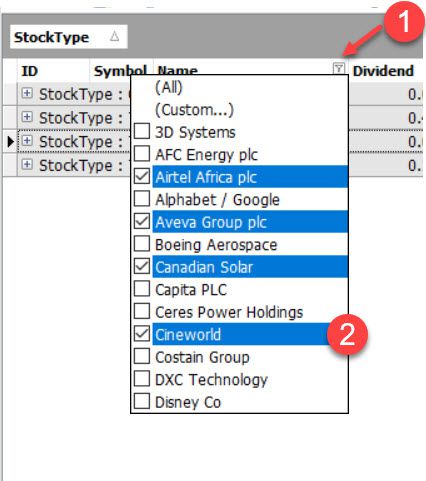
Task: Expand the second StockType group row
Action: (27, 117)
